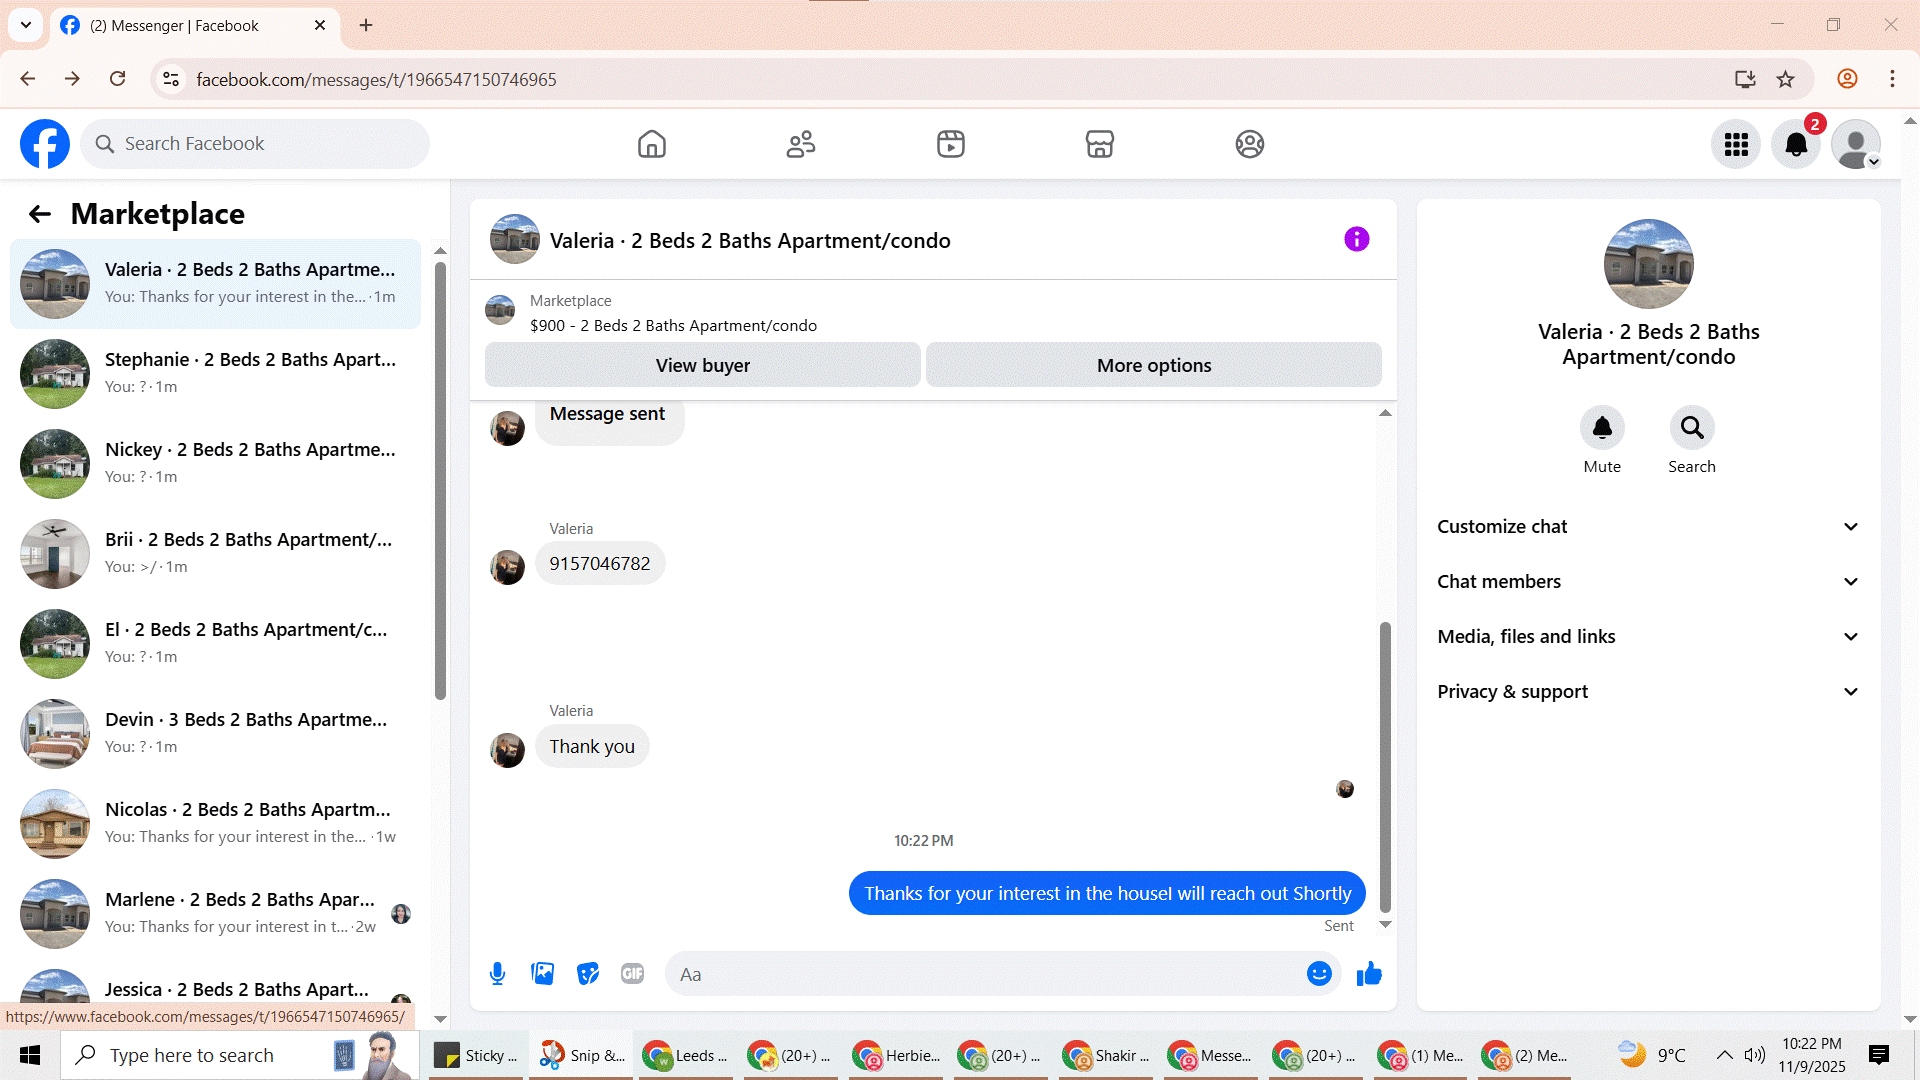Click the Facebook logo

click(x=45, y=144)
